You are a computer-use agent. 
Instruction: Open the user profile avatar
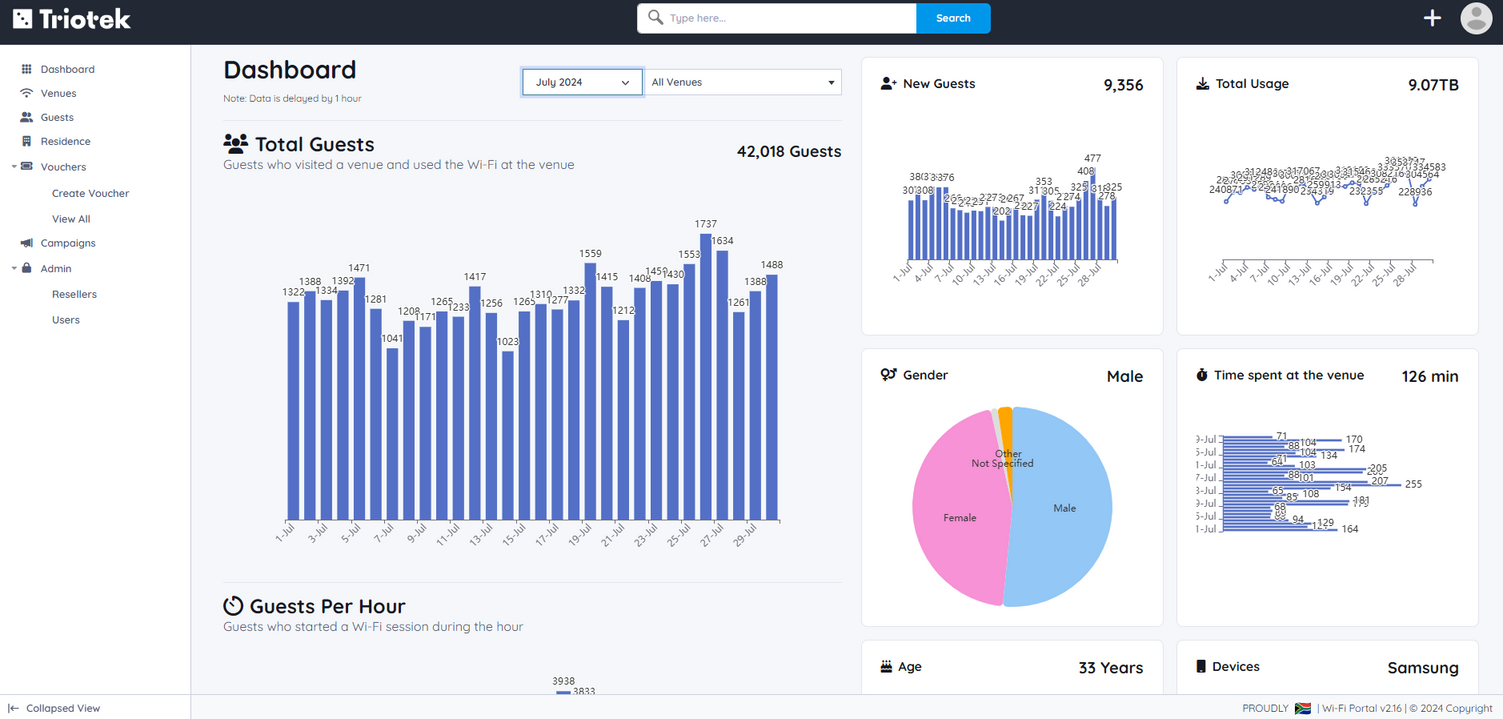(1476, 18)
